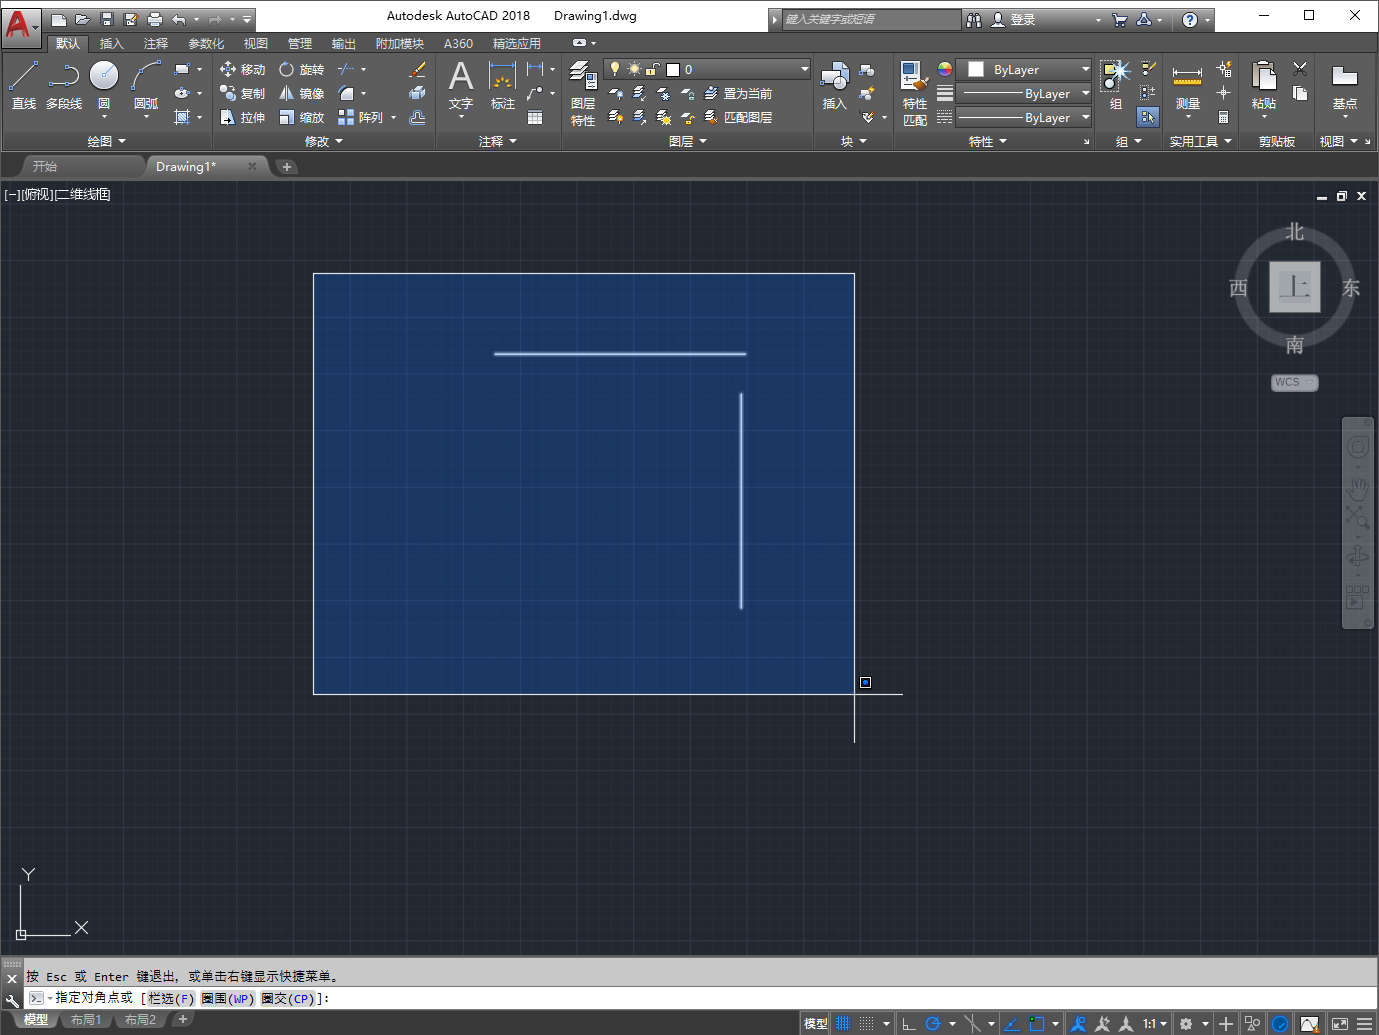Choose the 测量 (Measure) utility tool

[x=1187, y=84]
